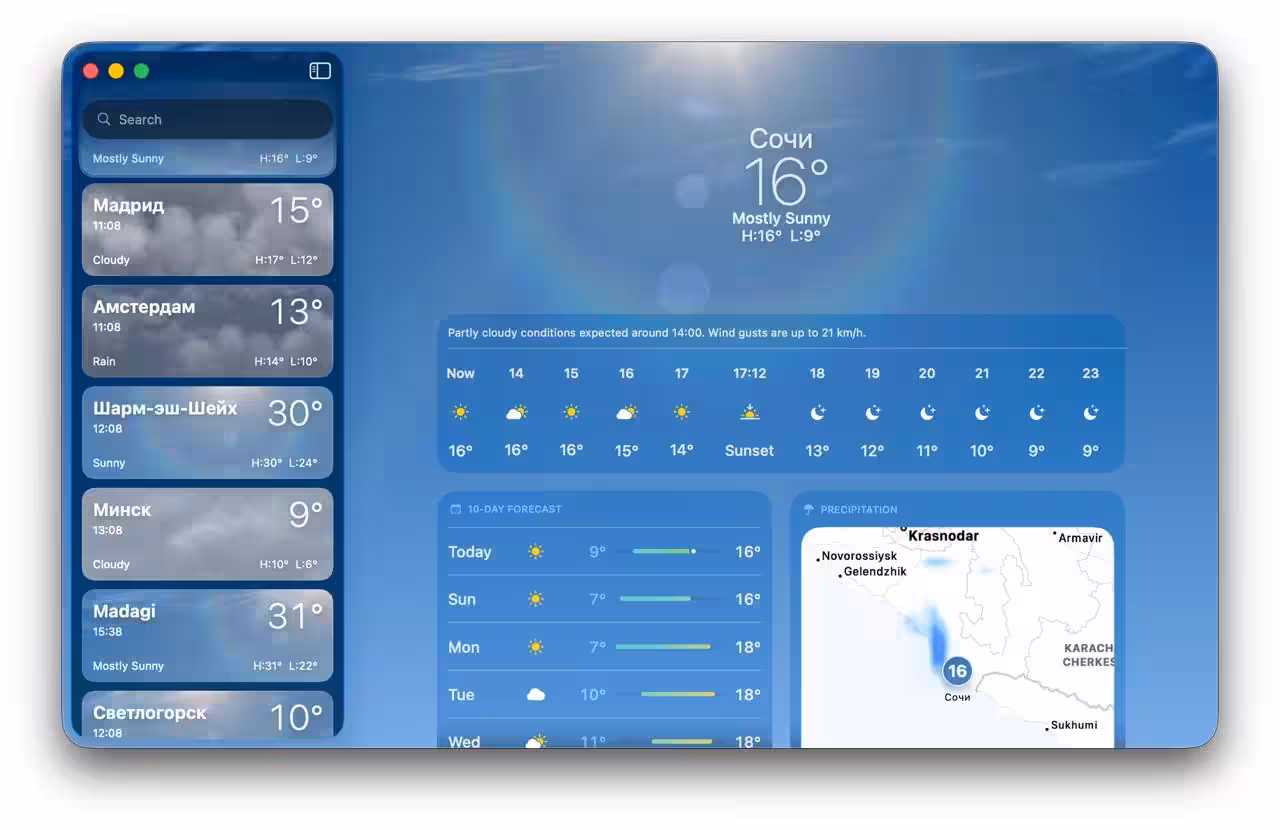Select the Амстердам city card

[207, 330]
